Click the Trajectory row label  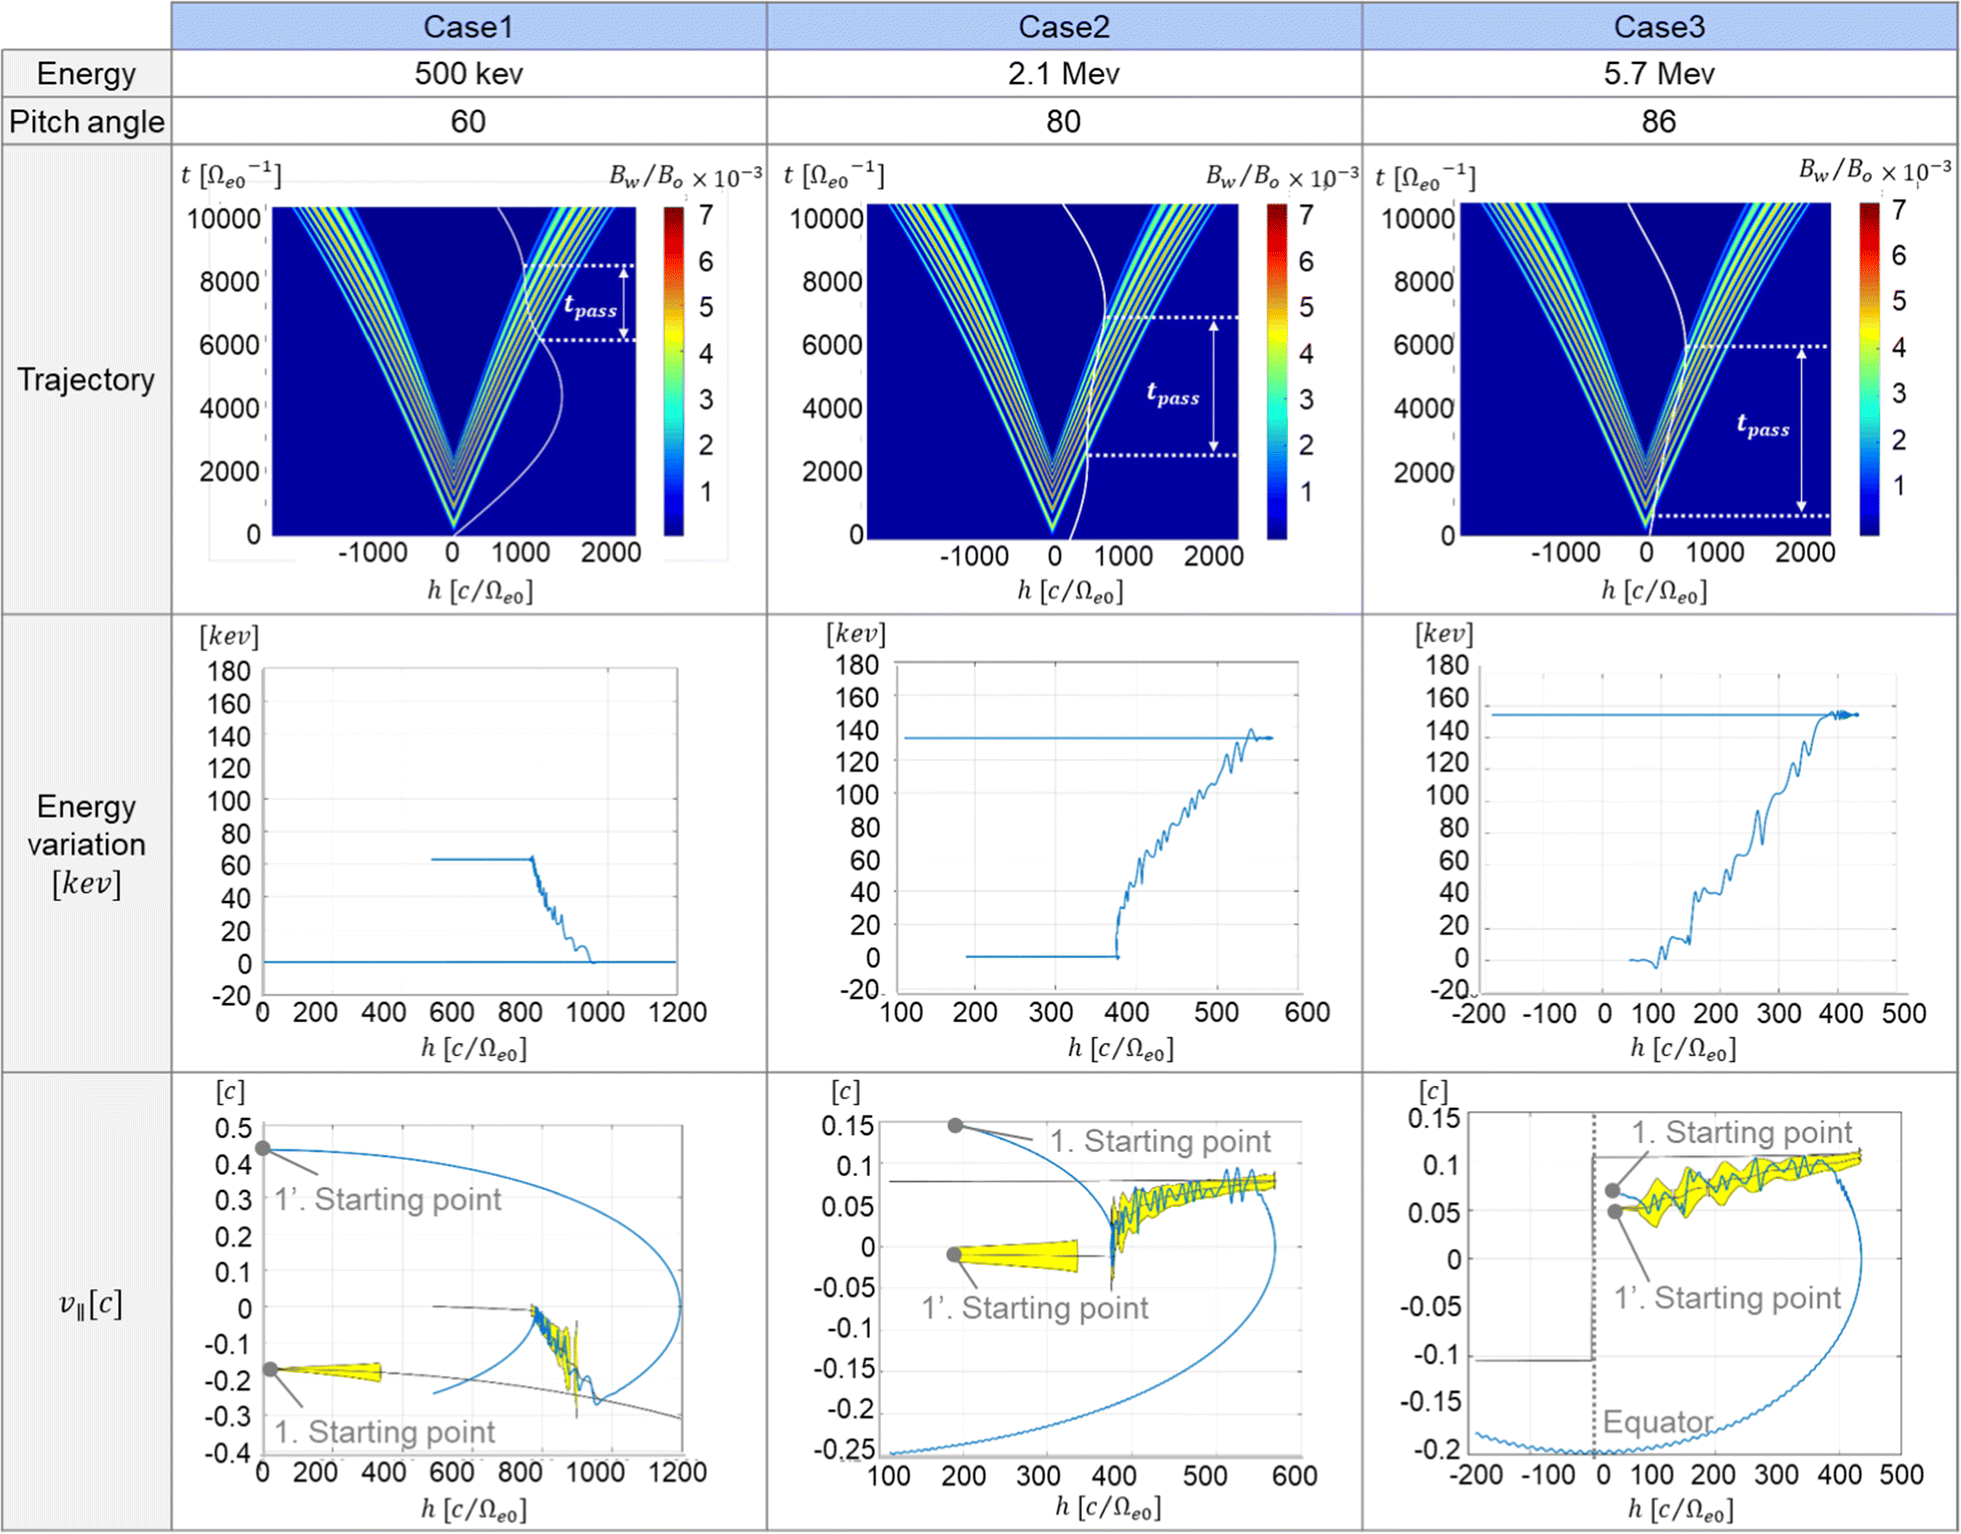(x=86, y=380)
